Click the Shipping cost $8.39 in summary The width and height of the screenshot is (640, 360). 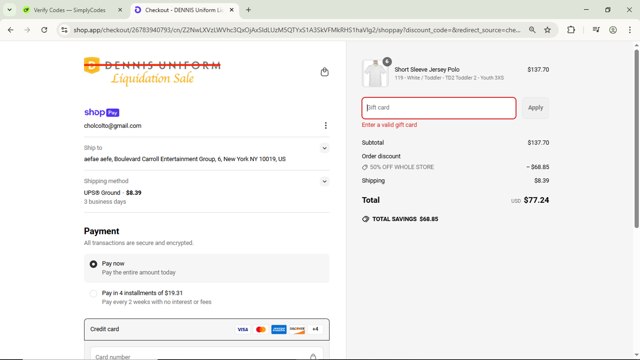click(x=541, y=180)
